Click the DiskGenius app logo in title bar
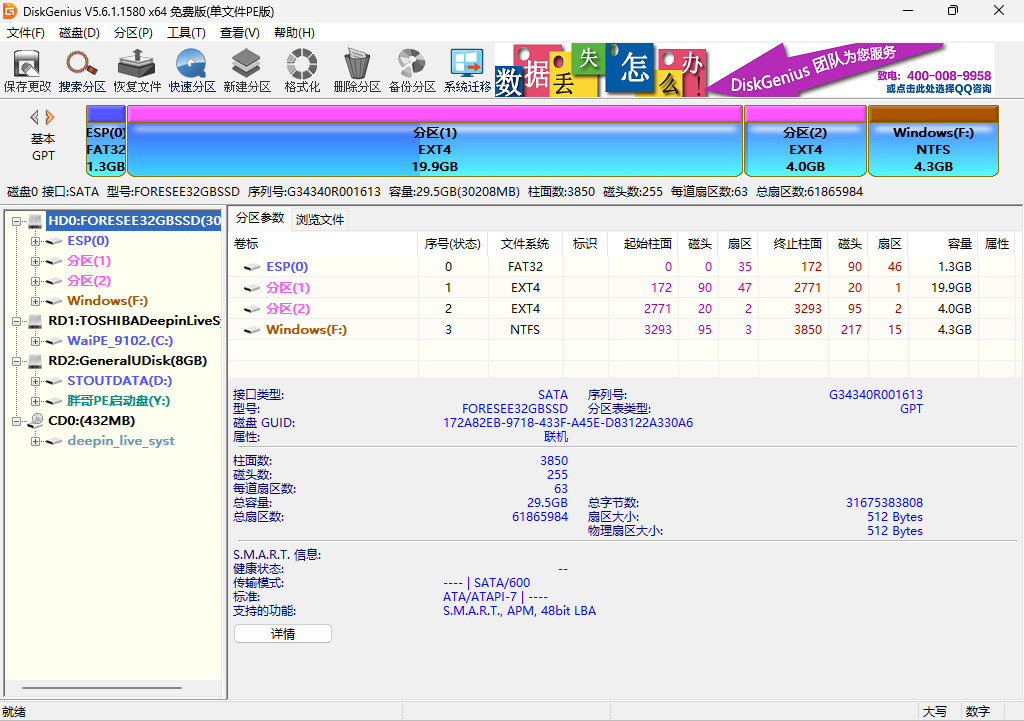This screenshot has width=1024, height=721. click(x=10, y=11)
